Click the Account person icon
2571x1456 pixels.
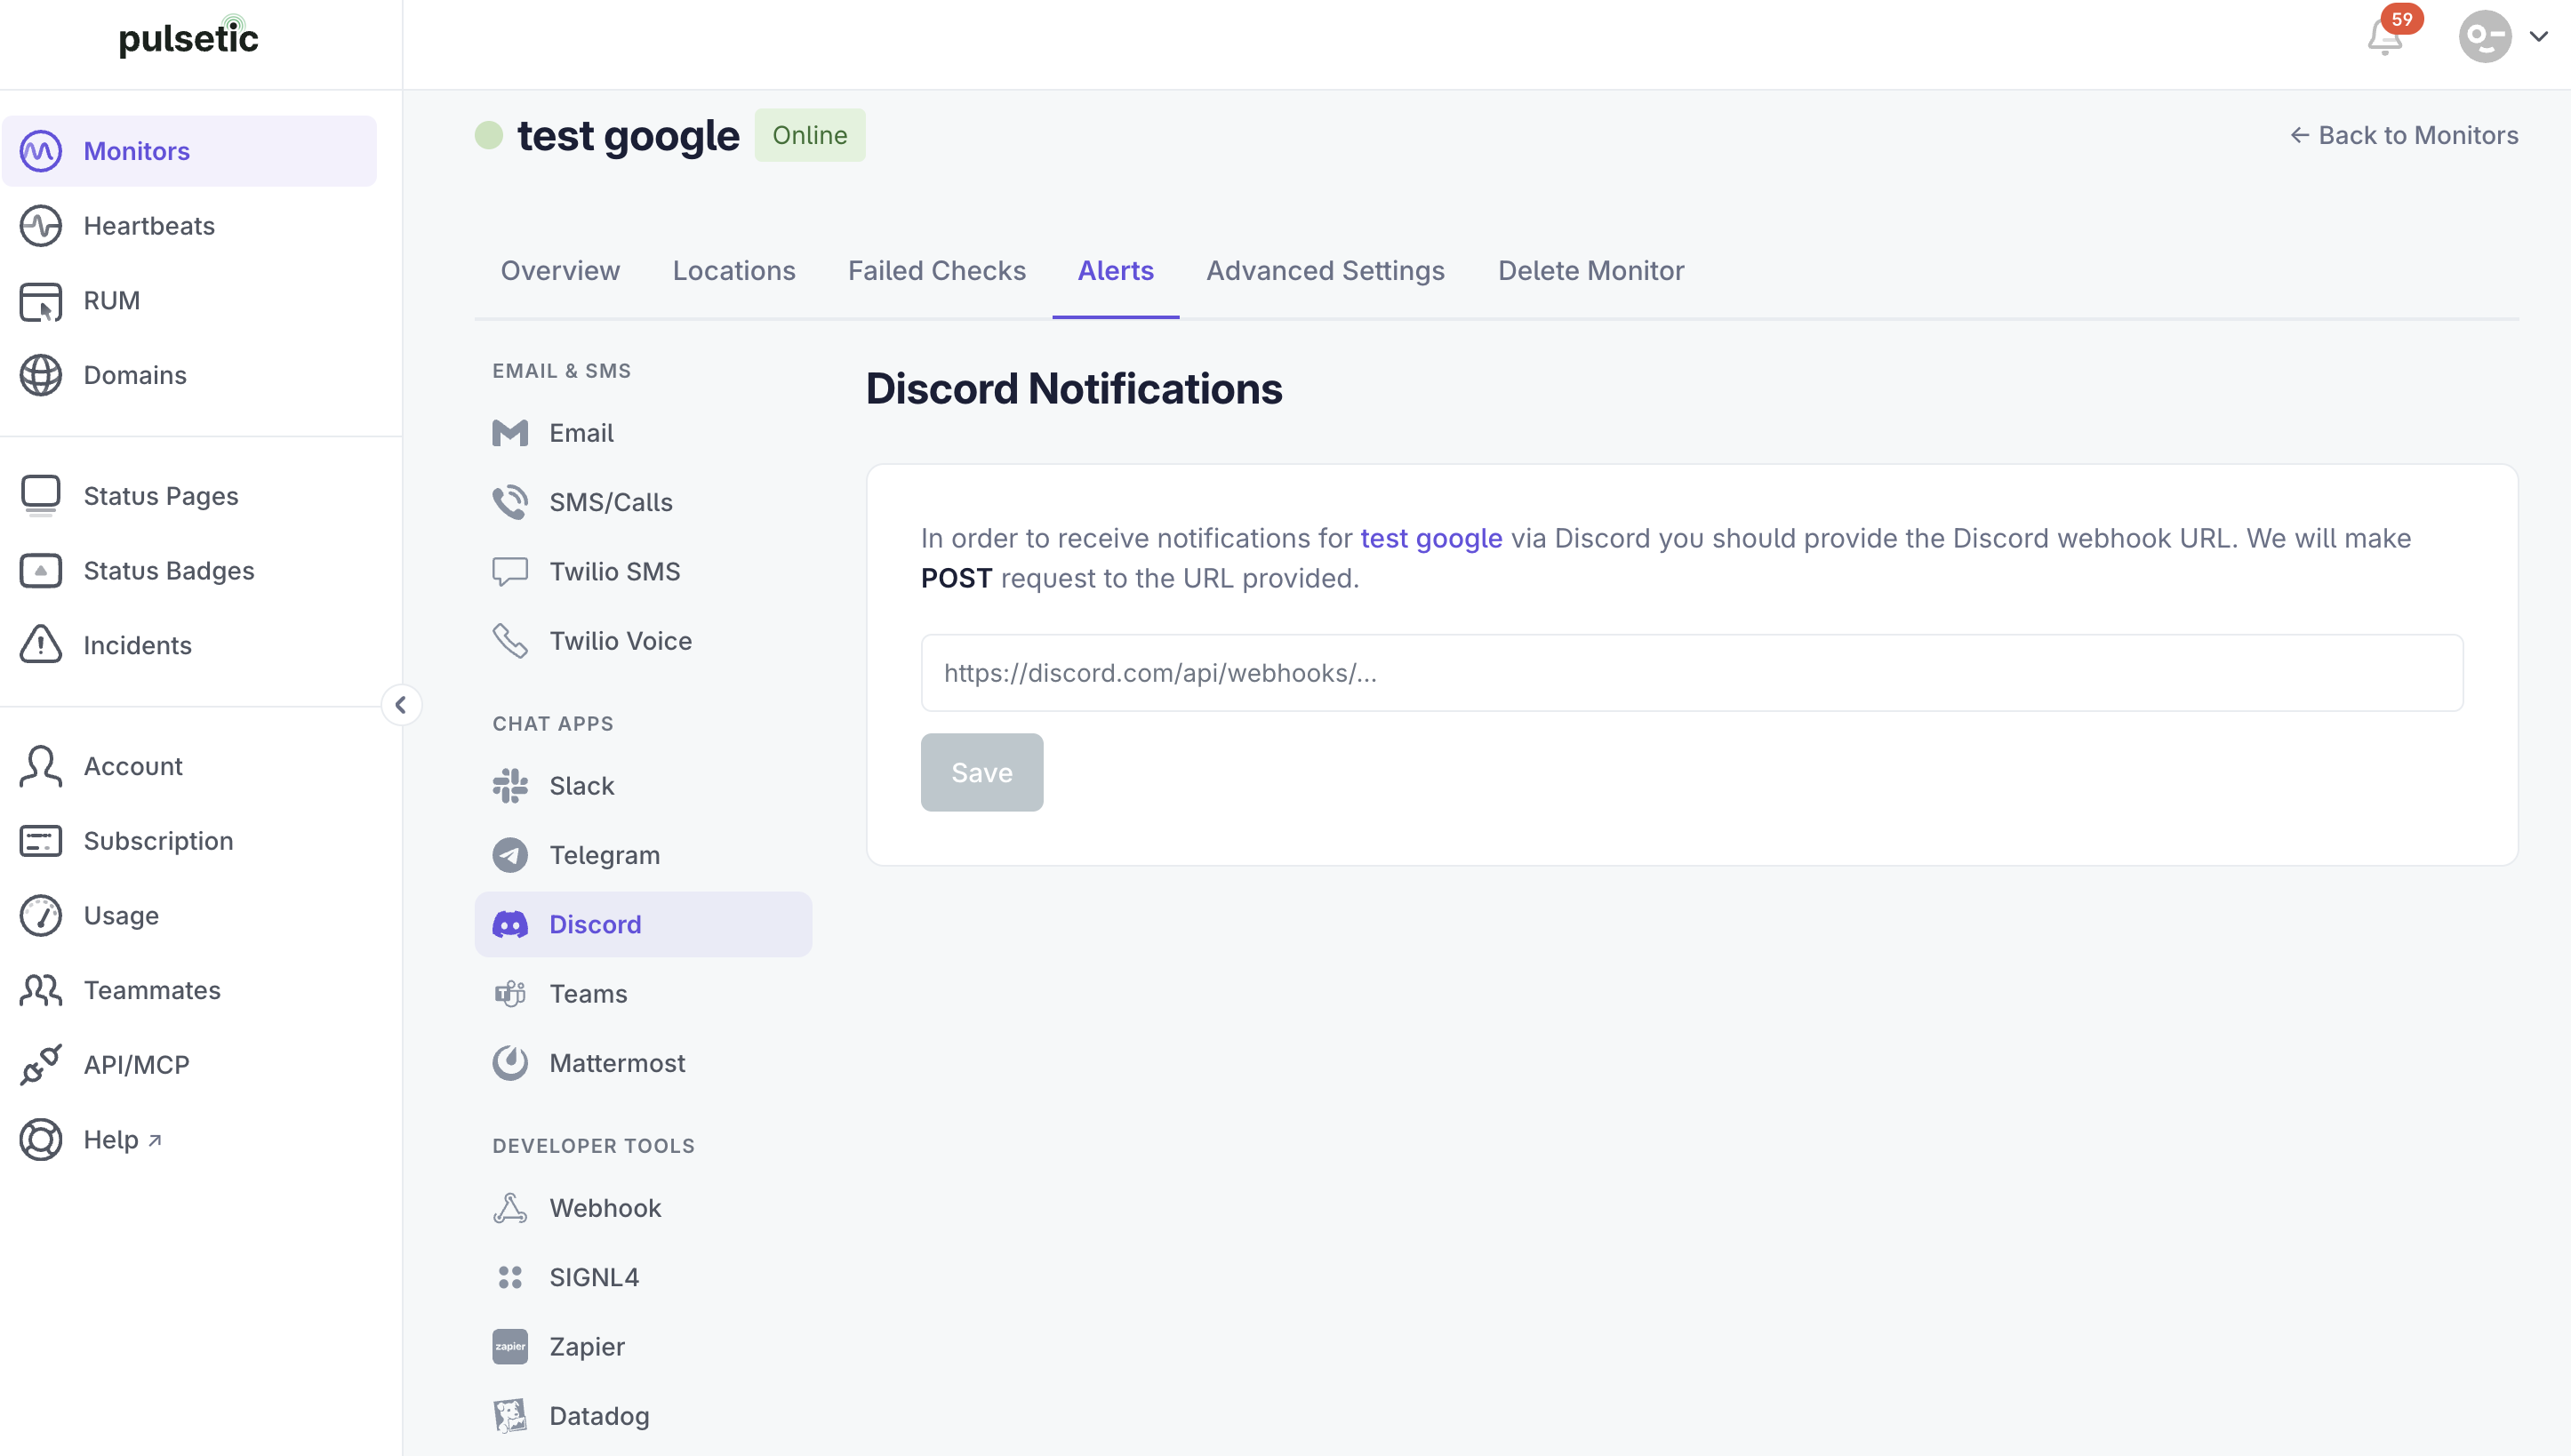pyautogui.click(x=41, y=766)
